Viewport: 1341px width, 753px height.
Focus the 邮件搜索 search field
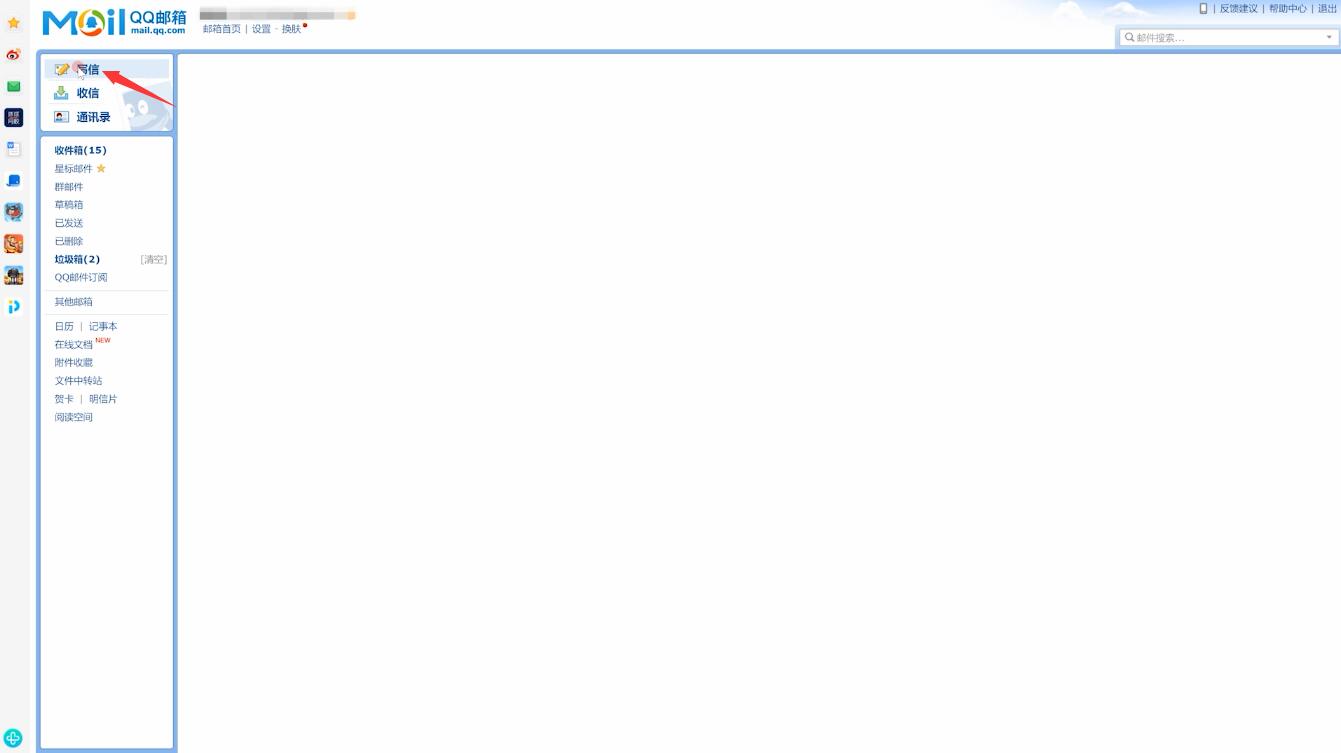click(1228, 37)
